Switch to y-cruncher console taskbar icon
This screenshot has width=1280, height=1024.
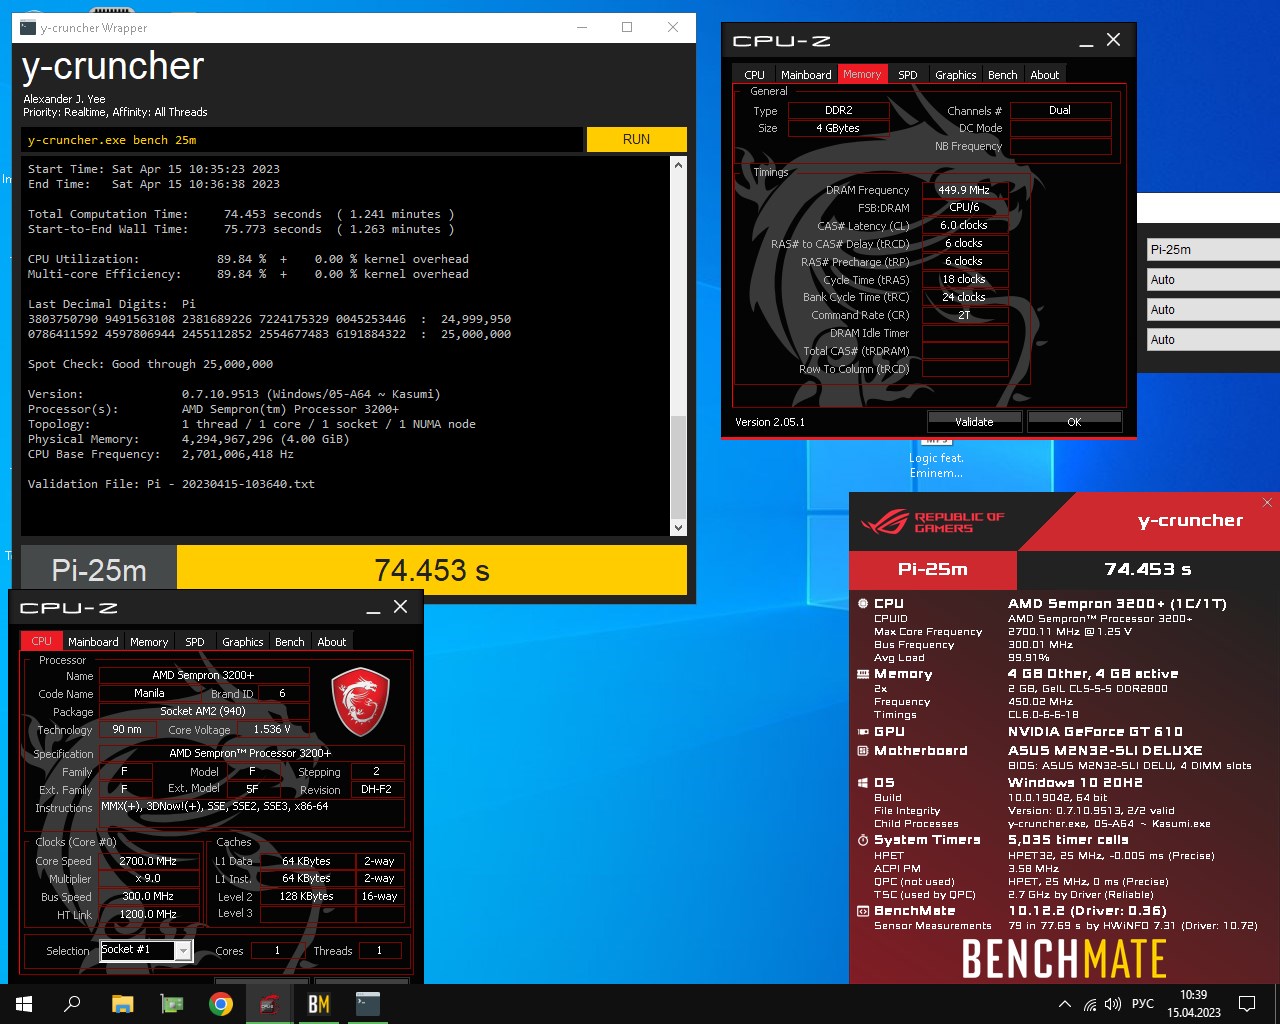(x=368, y=1004)
